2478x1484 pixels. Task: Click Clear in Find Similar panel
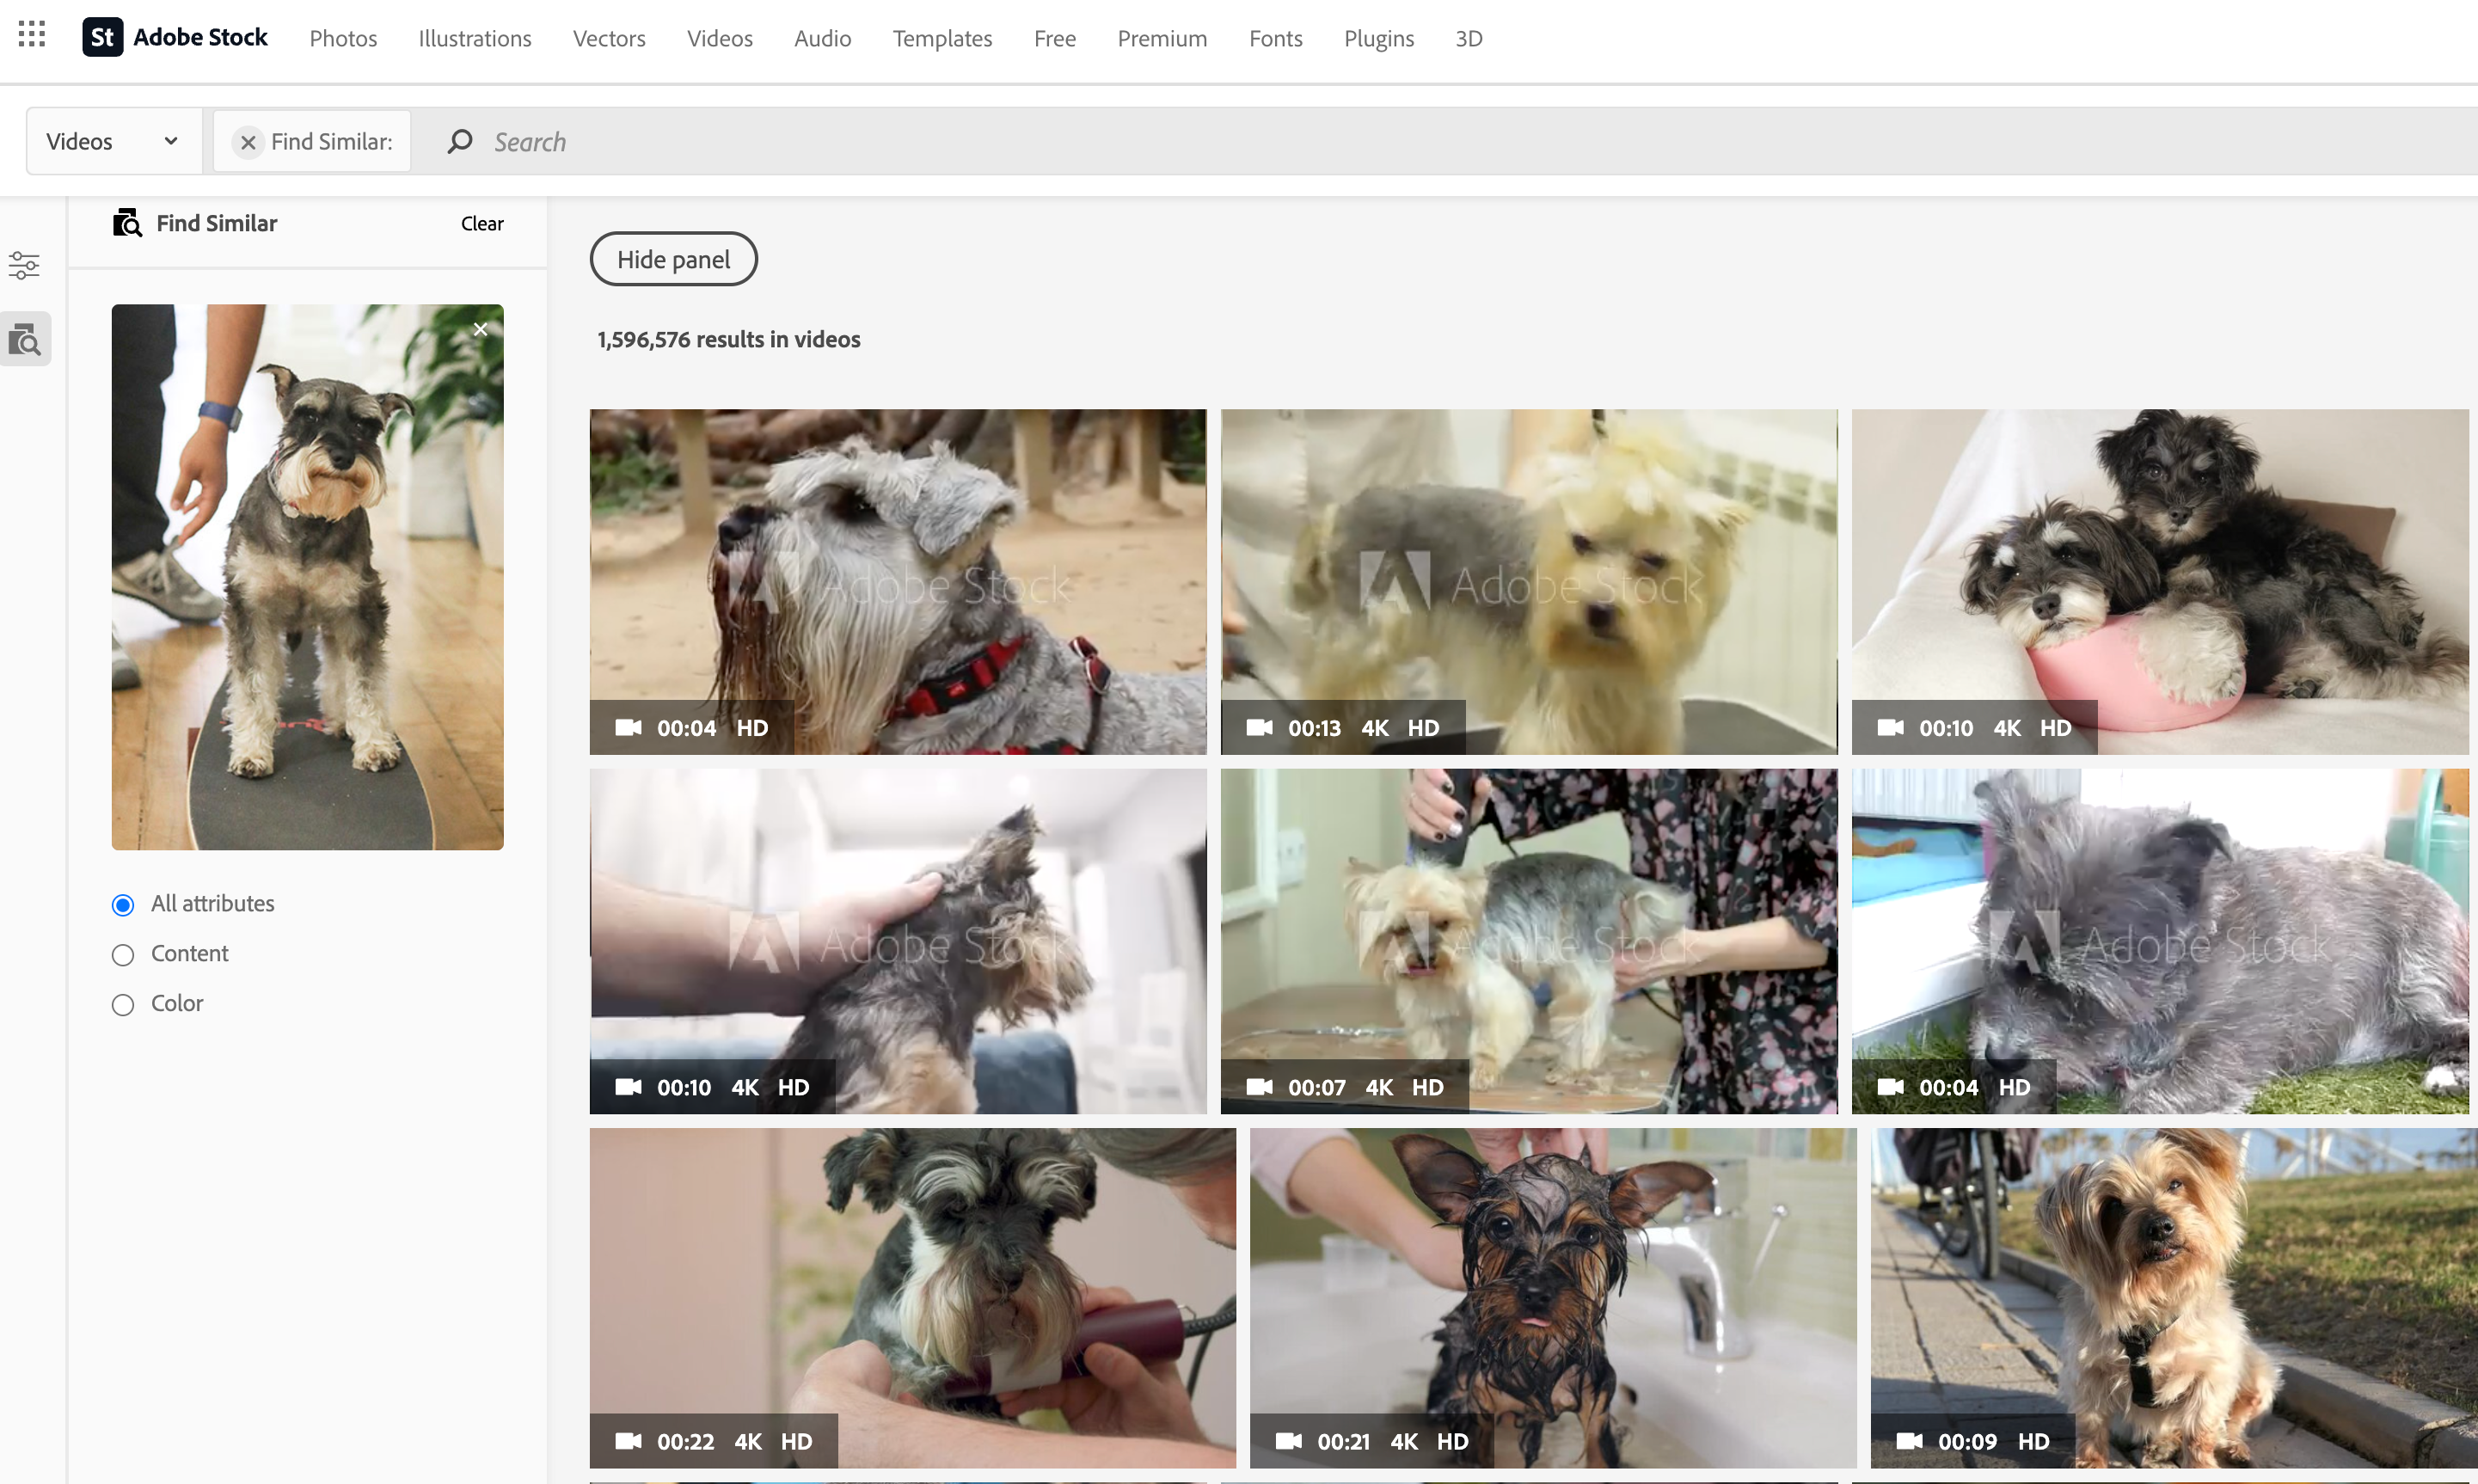pos(482,224)
